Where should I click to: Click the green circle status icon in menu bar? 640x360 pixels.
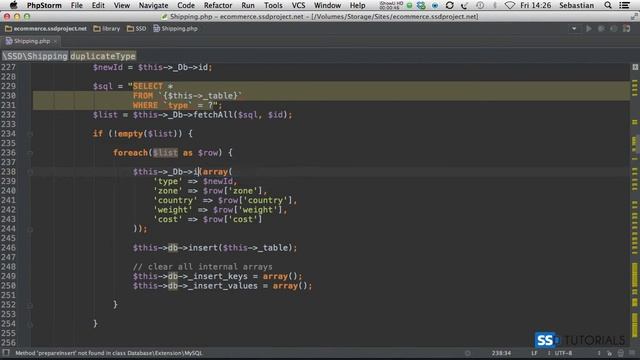[x=409, y=5]
